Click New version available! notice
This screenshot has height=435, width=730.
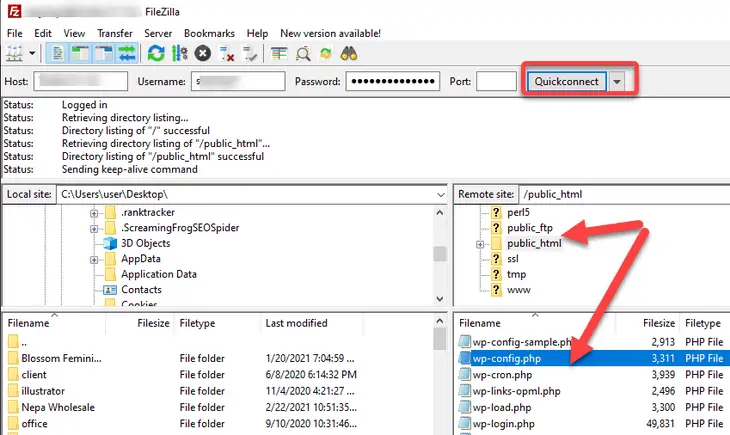(x=330, y=34)
